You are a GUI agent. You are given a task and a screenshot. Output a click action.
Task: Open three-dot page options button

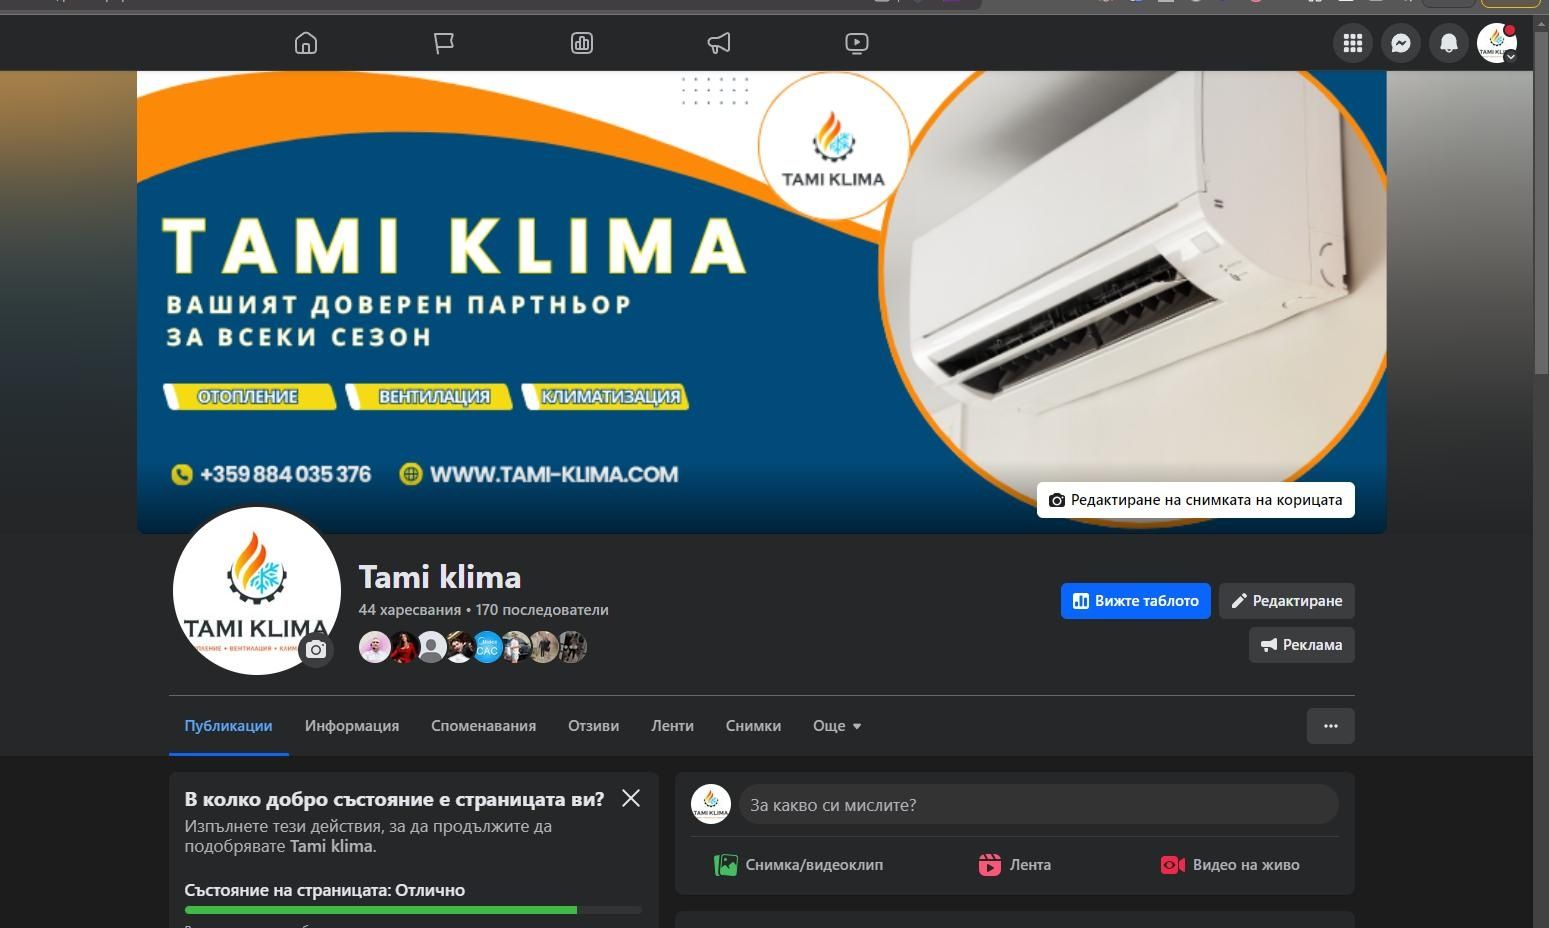(x=1331, y=726)
